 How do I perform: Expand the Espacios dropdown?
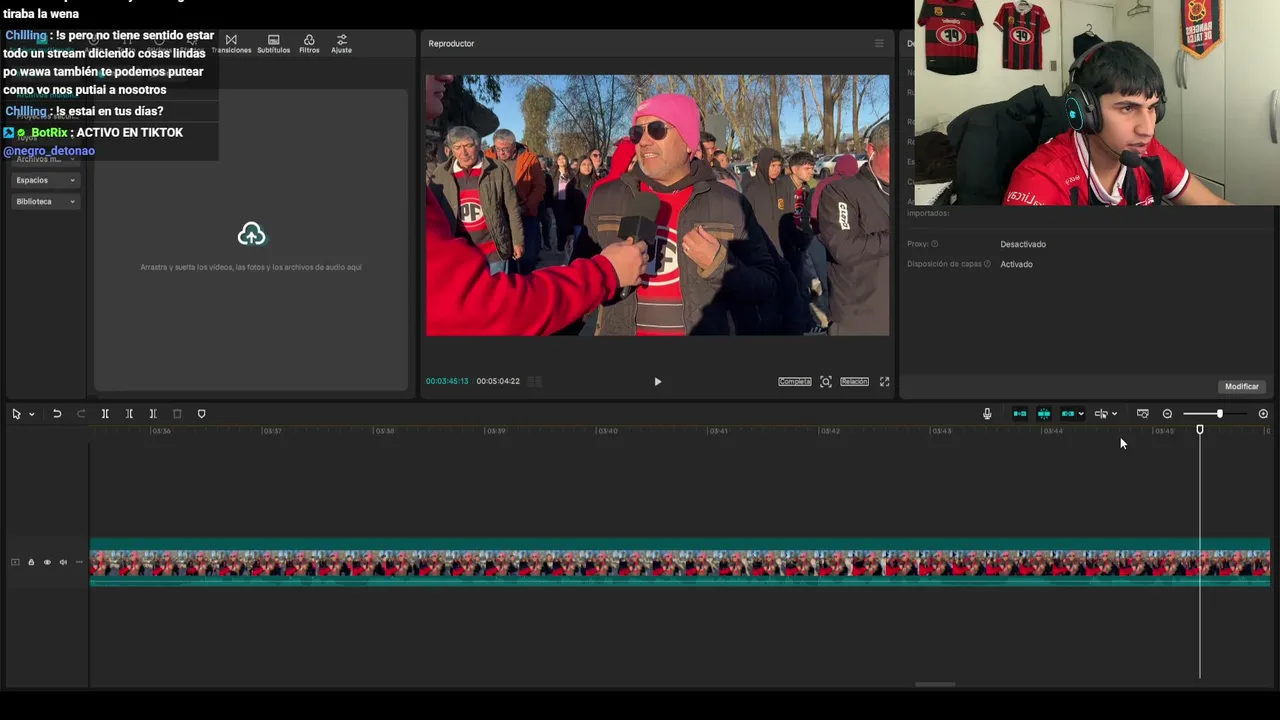(x=45, y=180)
